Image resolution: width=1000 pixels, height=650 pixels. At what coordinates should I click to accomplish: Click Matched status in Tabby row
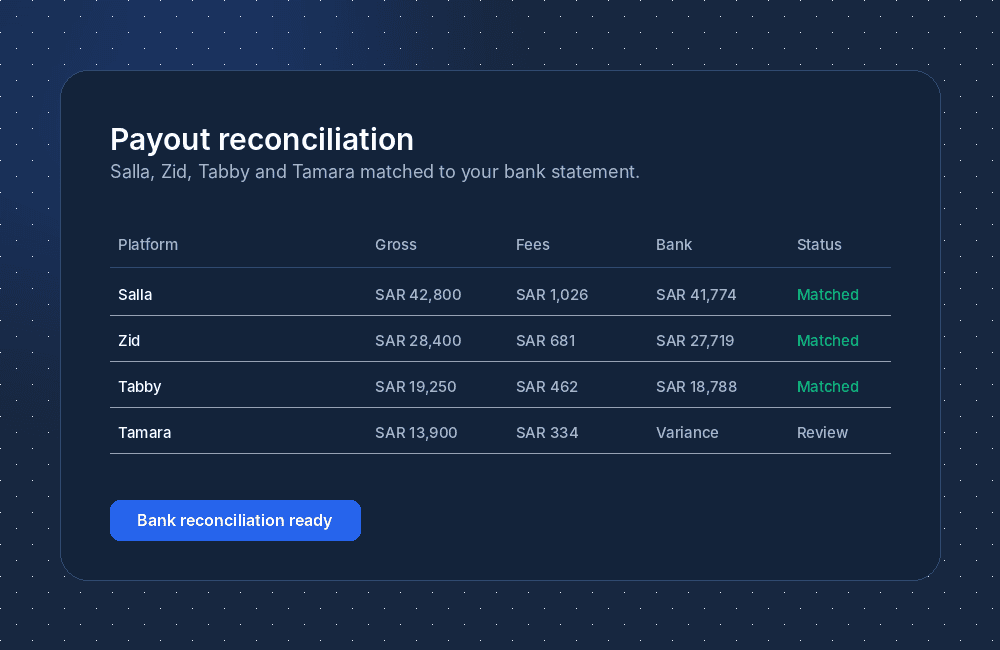828,387
